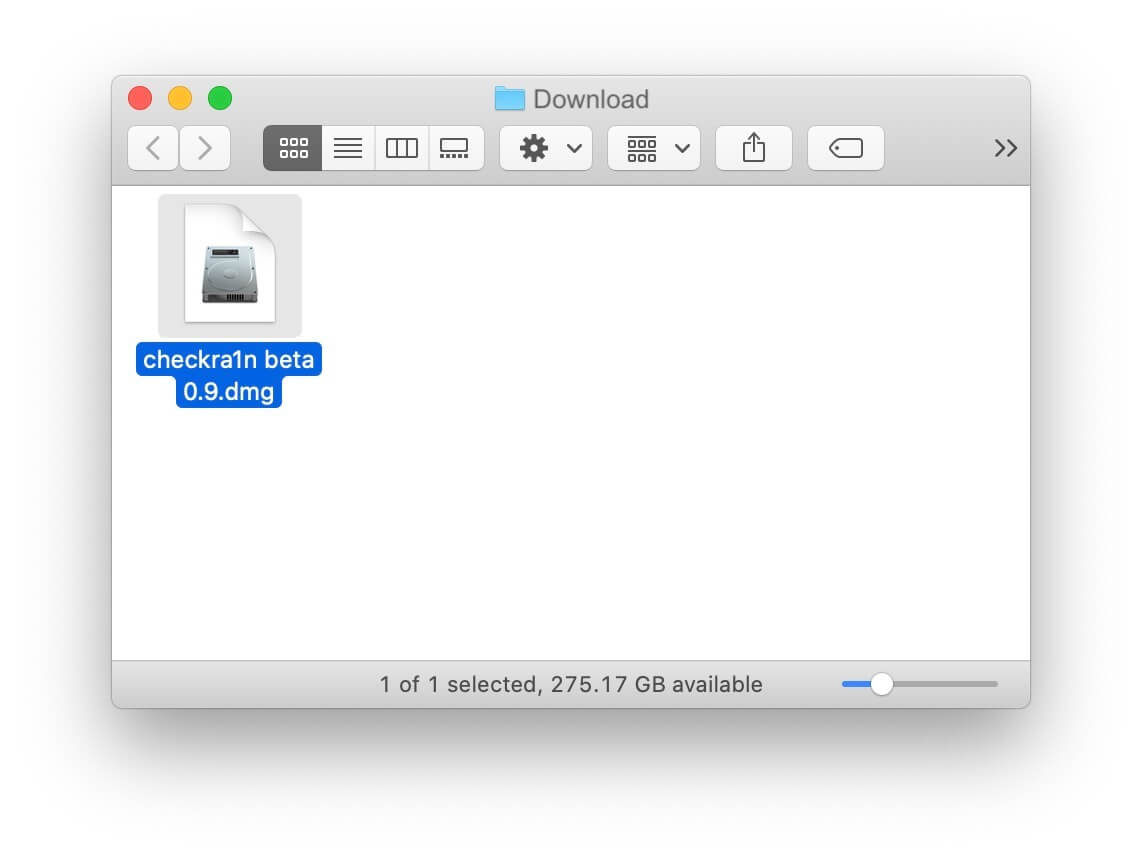
Task: Switch to list view
Action: point(348,149)
